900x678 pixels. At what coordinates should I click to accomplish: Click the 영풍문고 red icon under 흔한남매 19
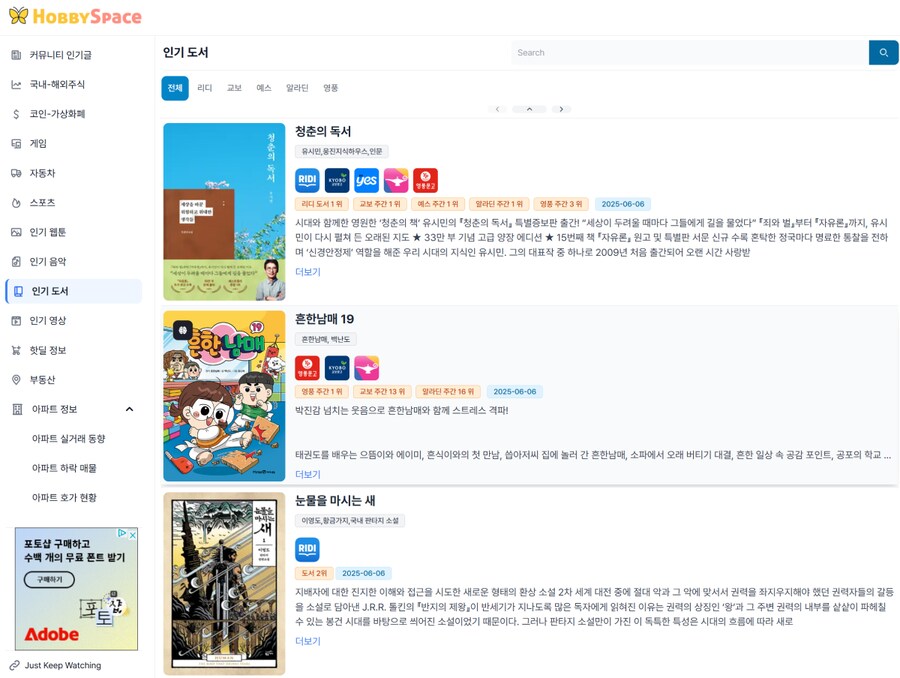click(x=309, y=368)
